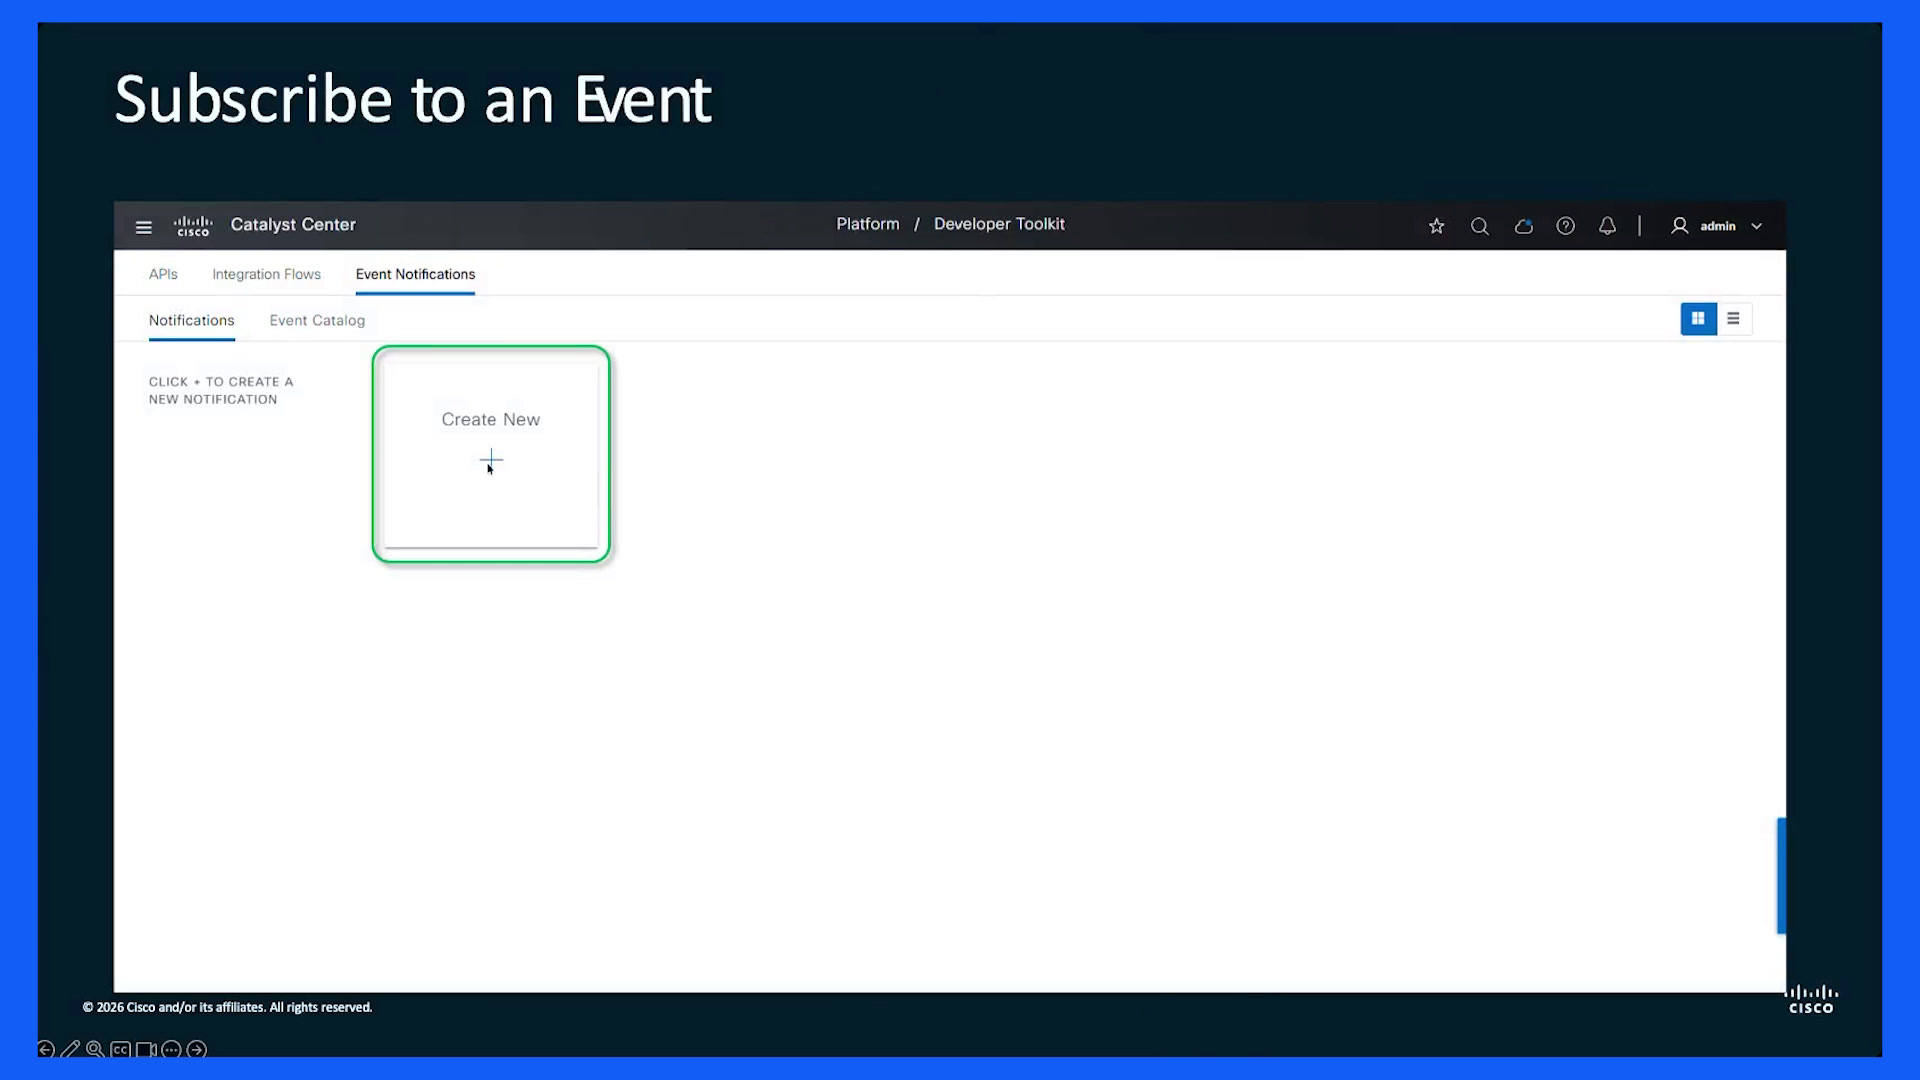Click the favorites star icon
This screenshot has height=1080, width=1920.
[1436, 226]
